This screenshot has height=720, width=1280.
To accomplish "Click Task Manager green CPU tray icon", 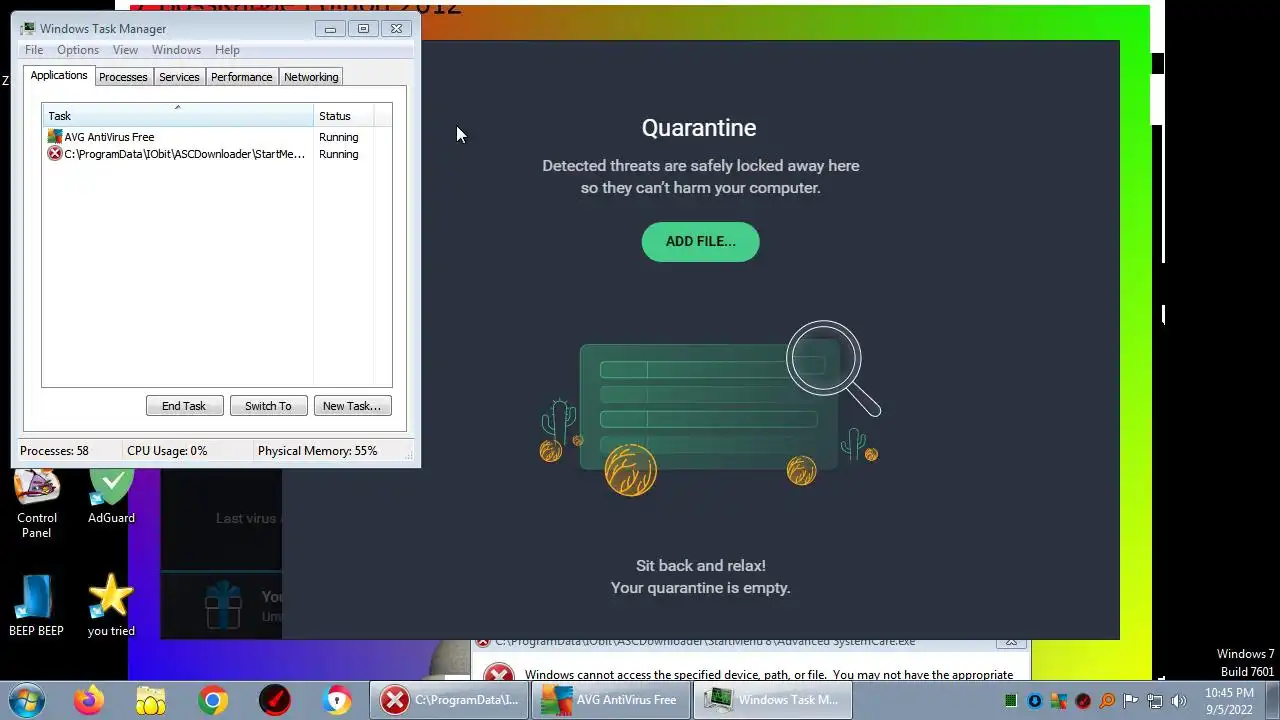I will (x=1011, y=701).
